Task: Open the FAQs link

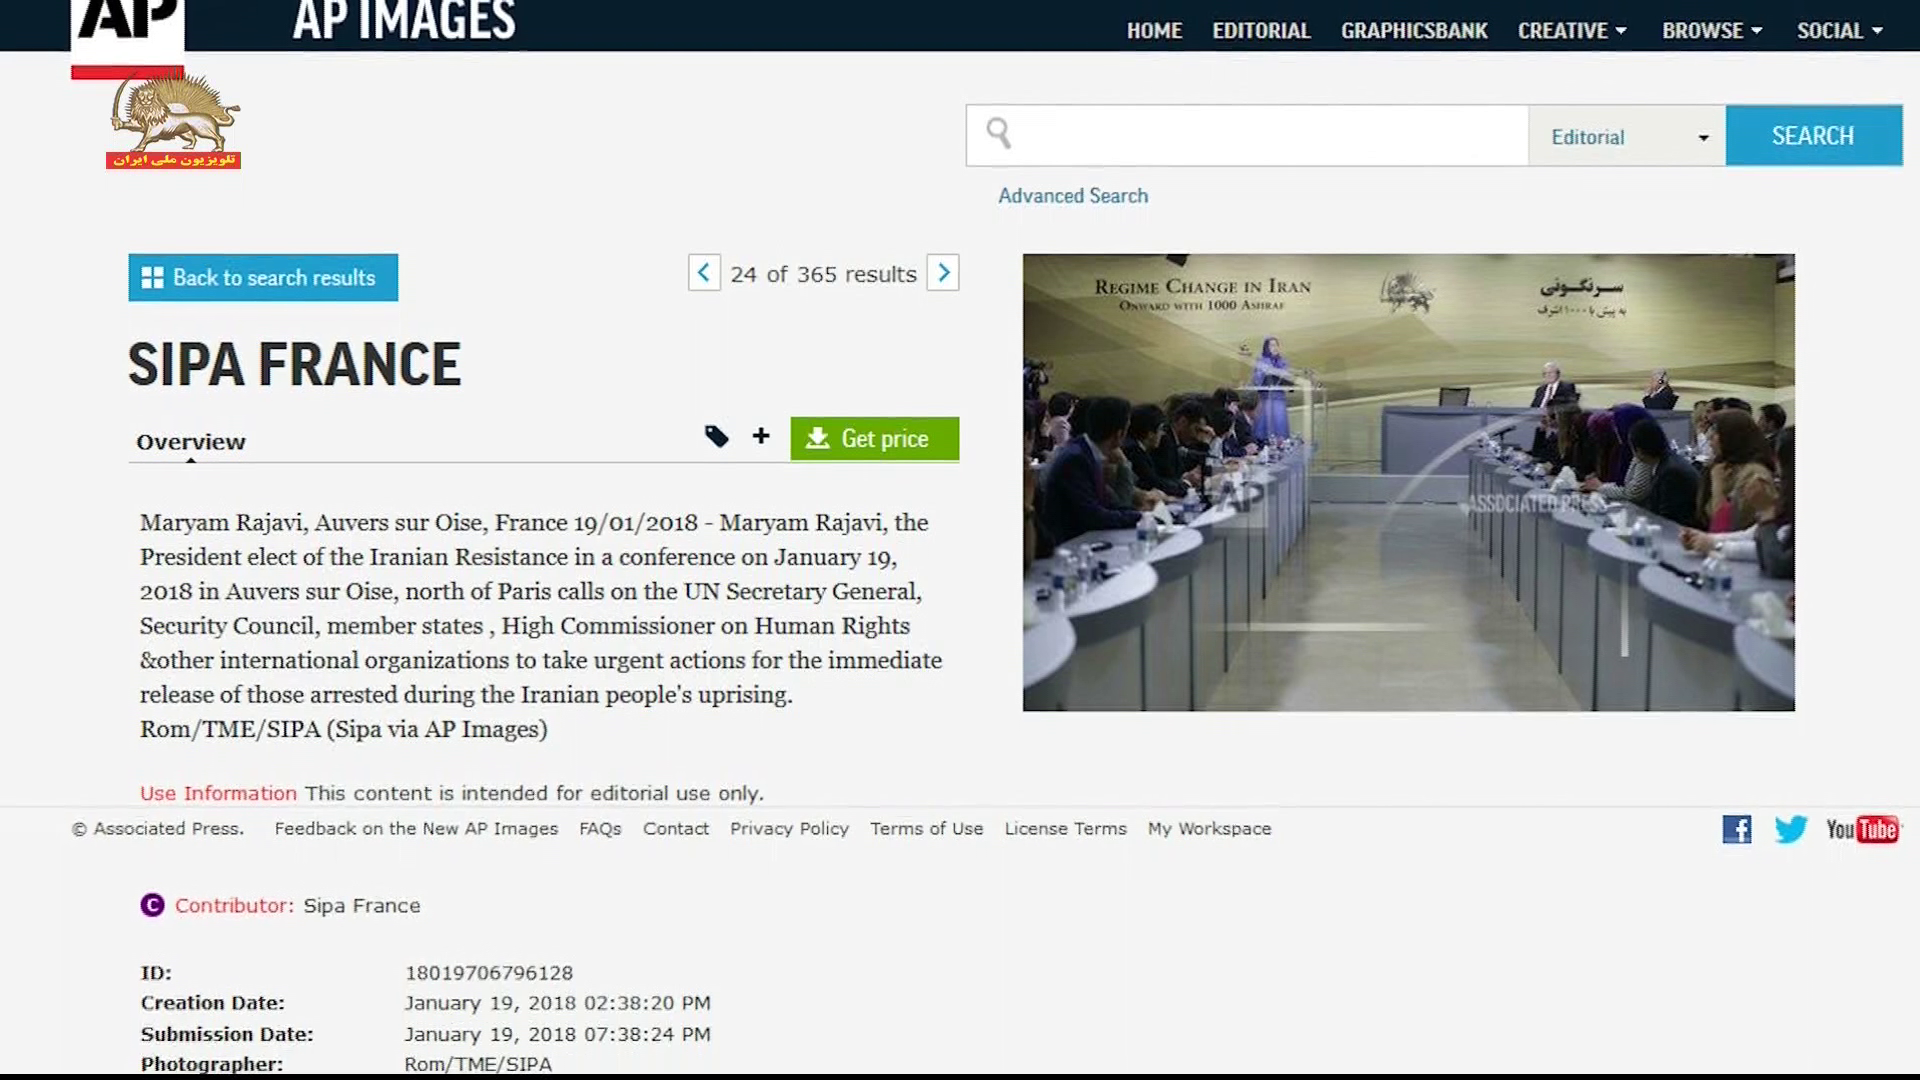Action: coord(600,829)
